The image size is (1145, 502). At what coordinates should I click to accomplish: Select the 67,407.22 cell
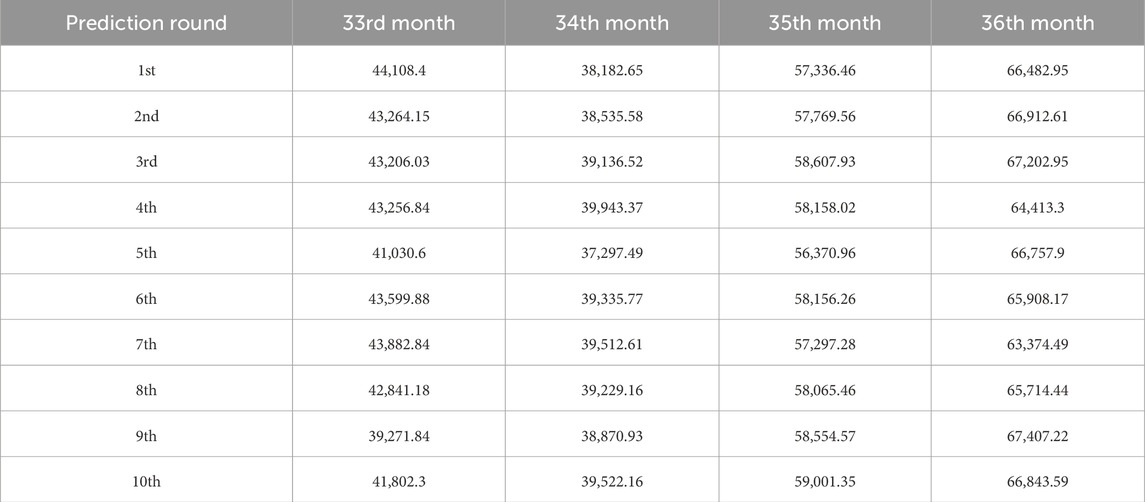pos(1037,435)
